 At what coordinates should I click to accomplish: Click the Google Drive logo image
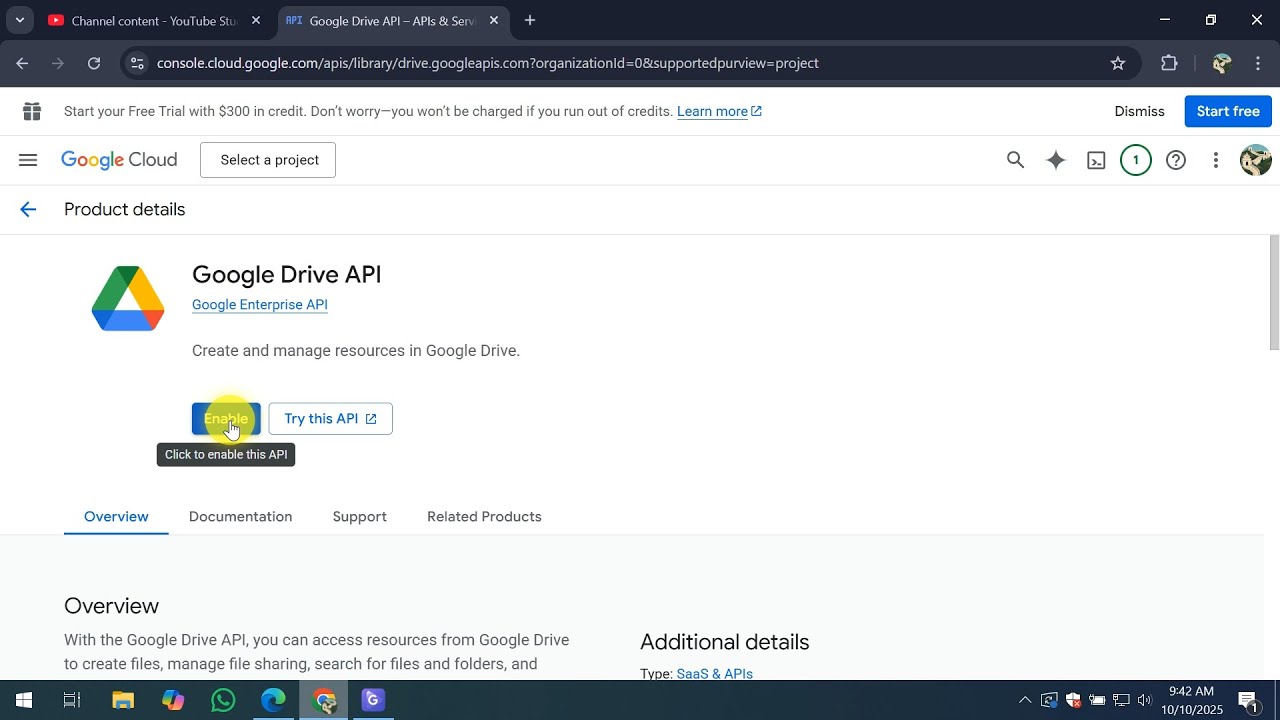[128, 298]
